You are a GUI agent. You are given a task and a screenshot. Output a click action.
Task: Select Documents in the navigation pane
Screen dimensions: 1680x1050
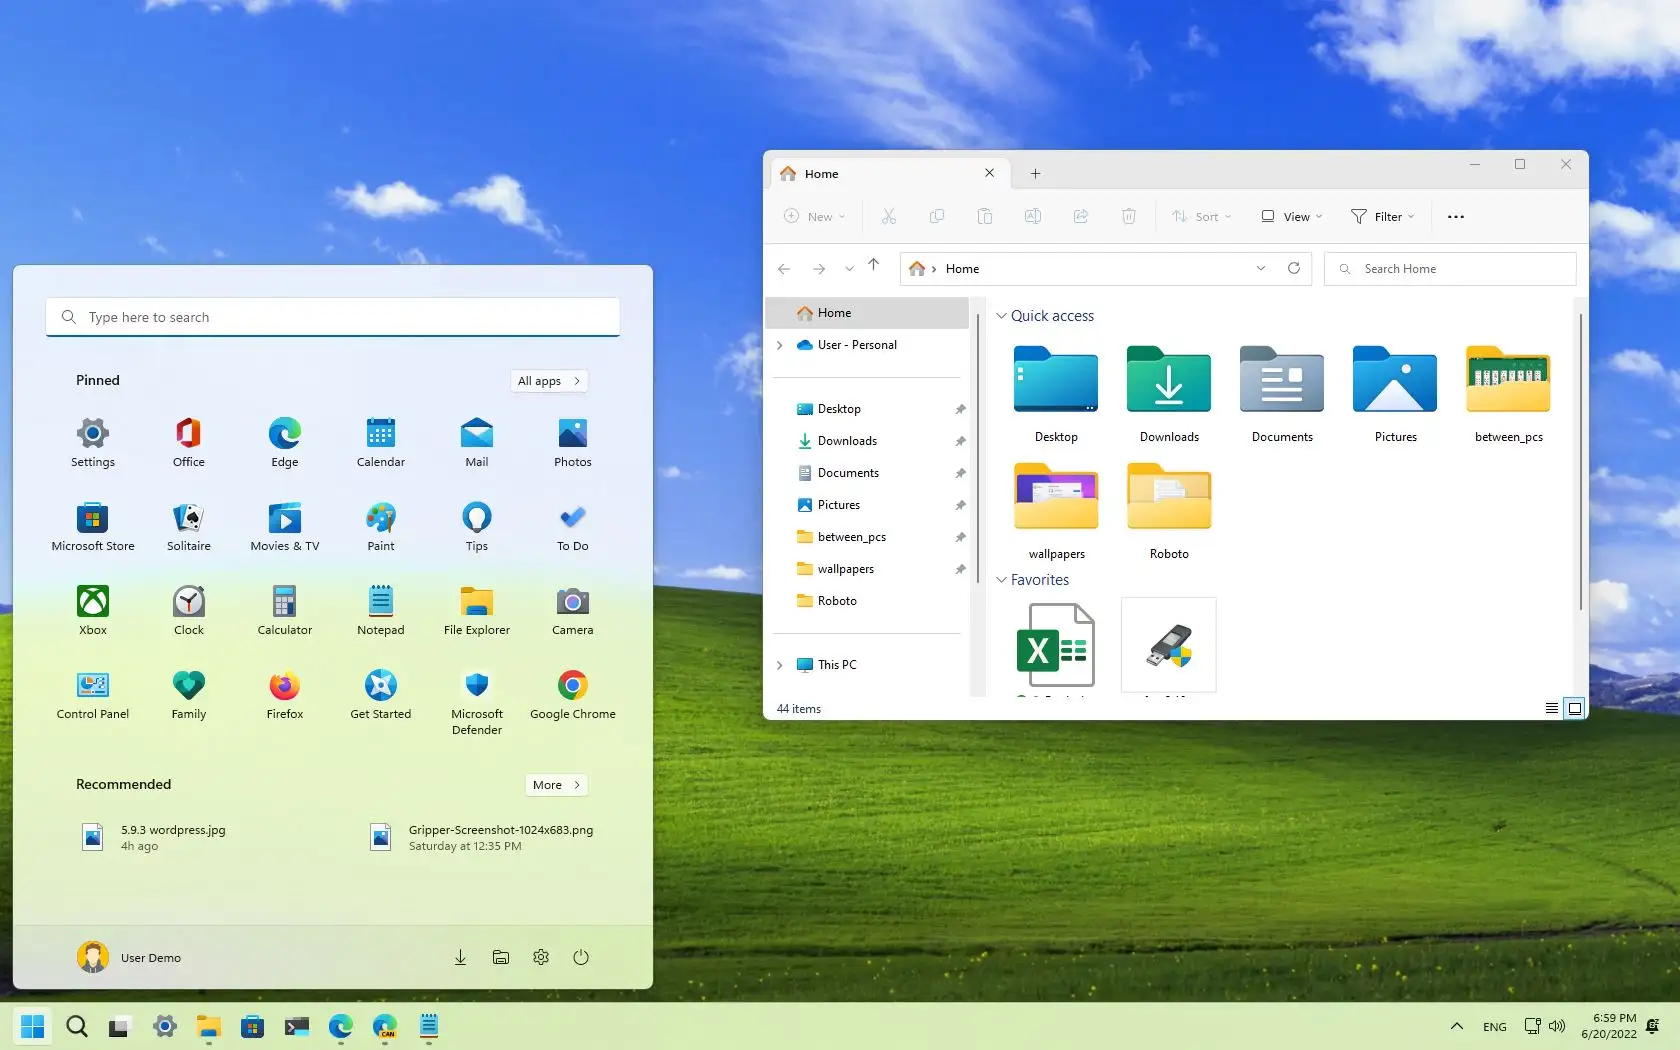(848, 473)
